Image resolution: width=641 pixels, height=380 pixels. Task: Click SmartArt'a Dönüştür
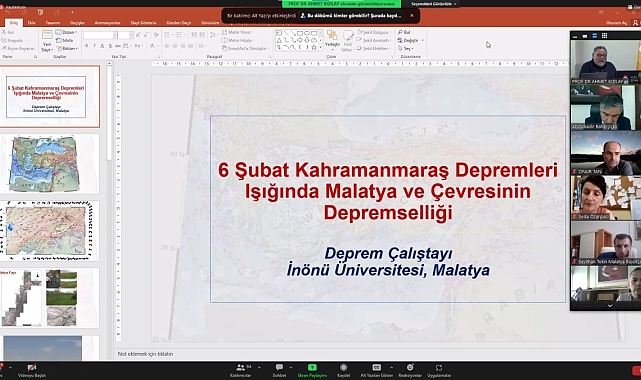tap(245, 49)
